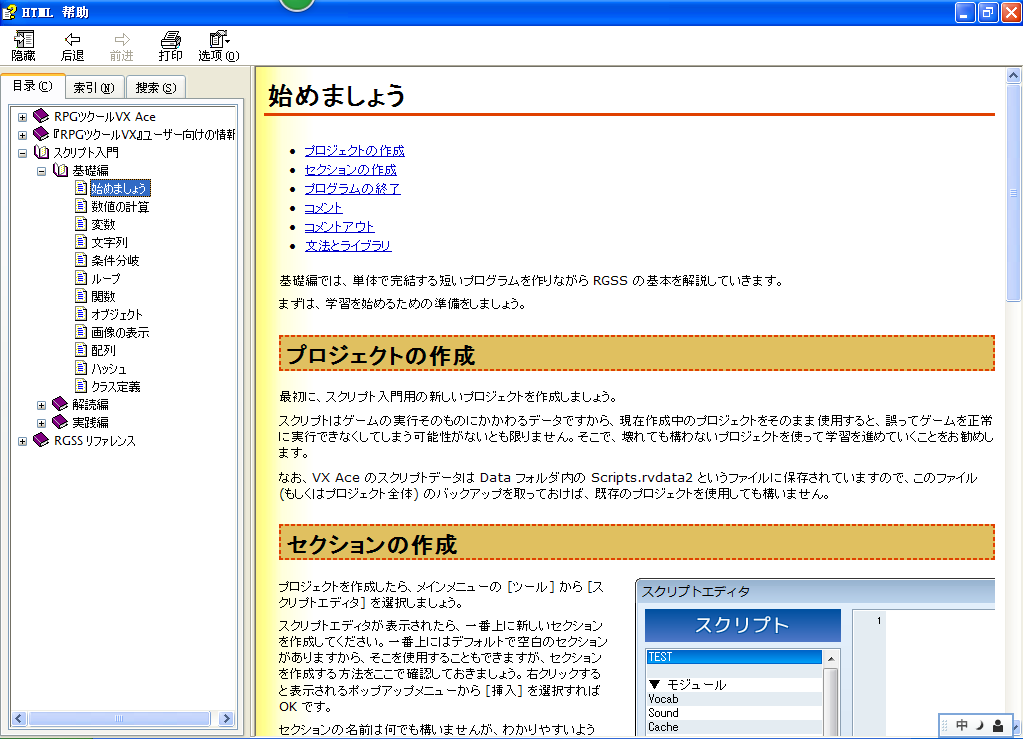The width and height of the screenshot is (1023, 739).
Task: Click page icon beside 条件分岐
Action: pyautogui.click(x=81, y=260)
